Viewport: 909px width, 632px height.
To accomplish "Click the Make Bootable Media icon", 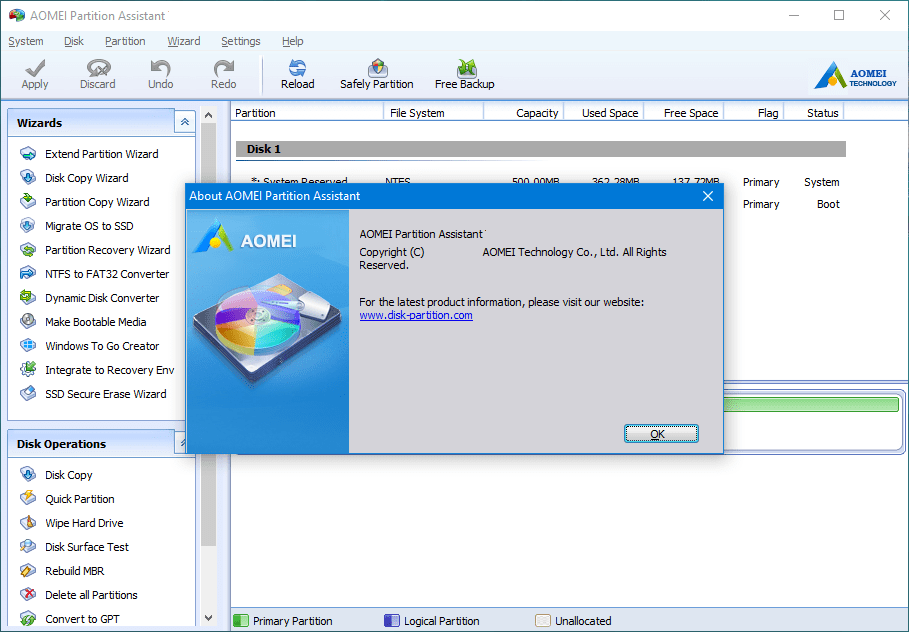I will [x=28, y=321].
